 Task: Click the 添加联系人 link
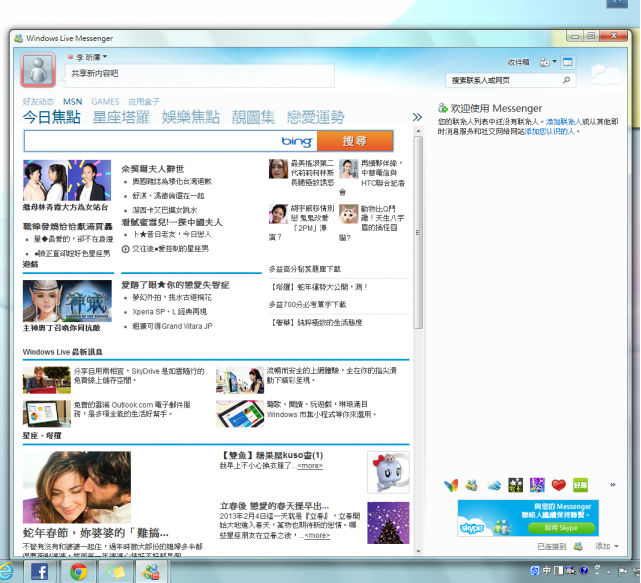point(564,122)
